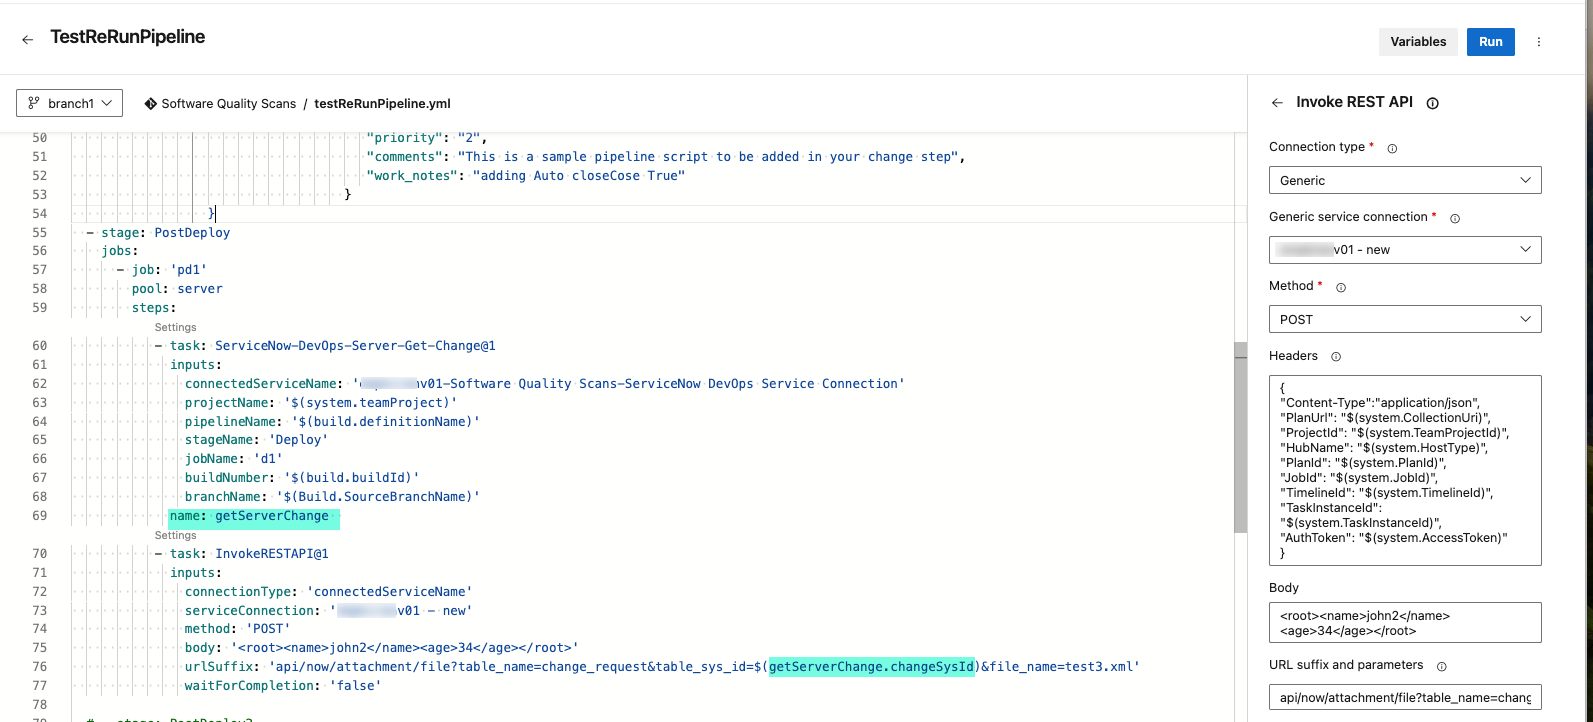Click "connectionType: 'connectedServiceName'" line
Screen dimensions: 1593x722
328,592
